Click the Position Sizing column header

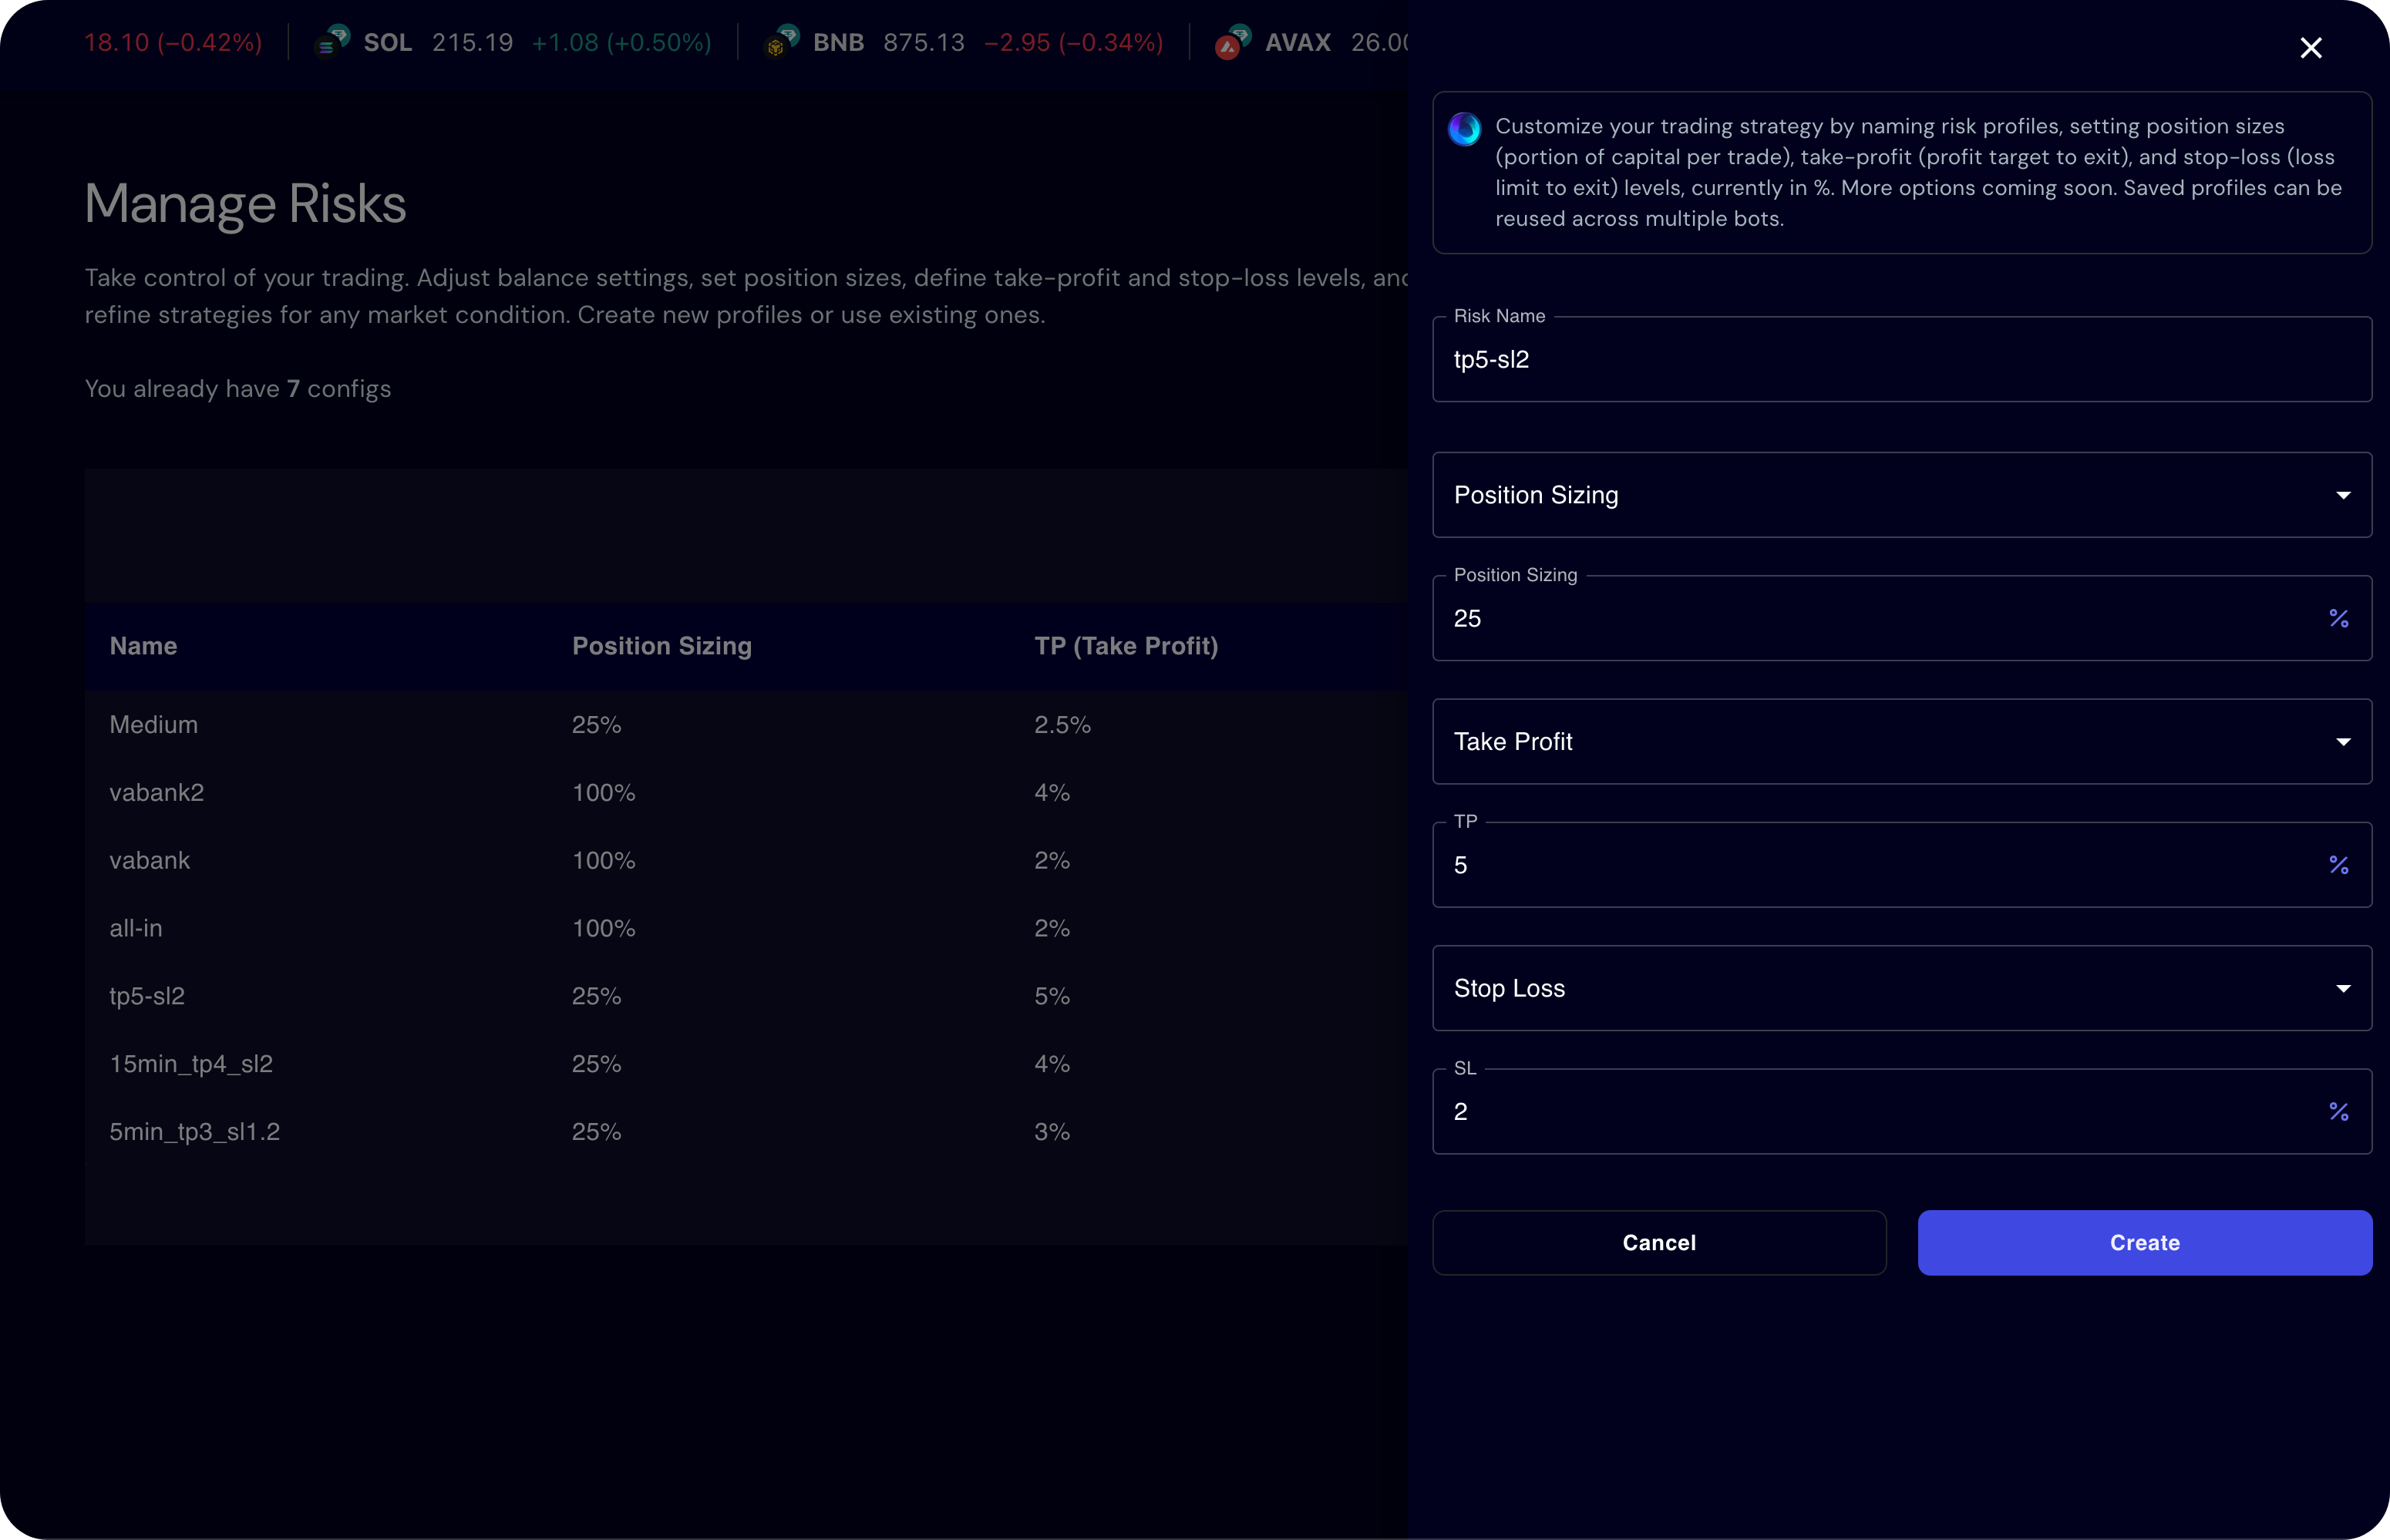(x=661, y=646)
